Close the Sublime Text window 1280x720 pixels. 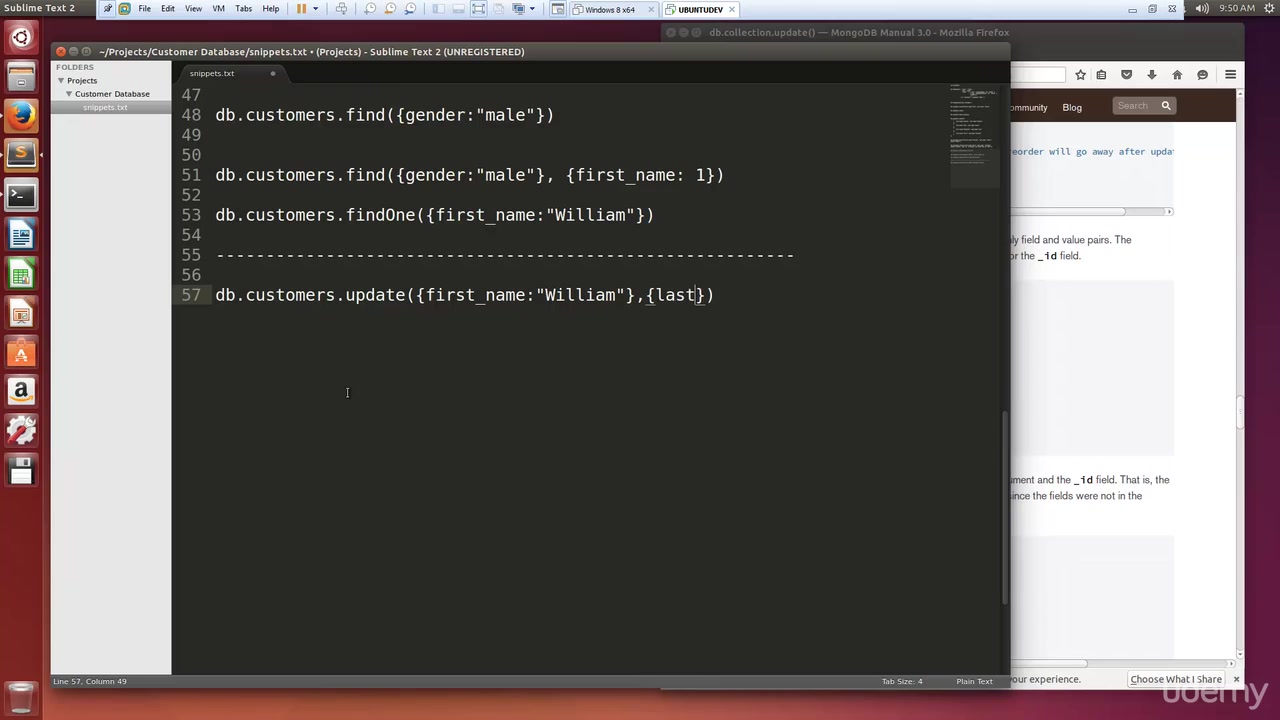(60, 51)
